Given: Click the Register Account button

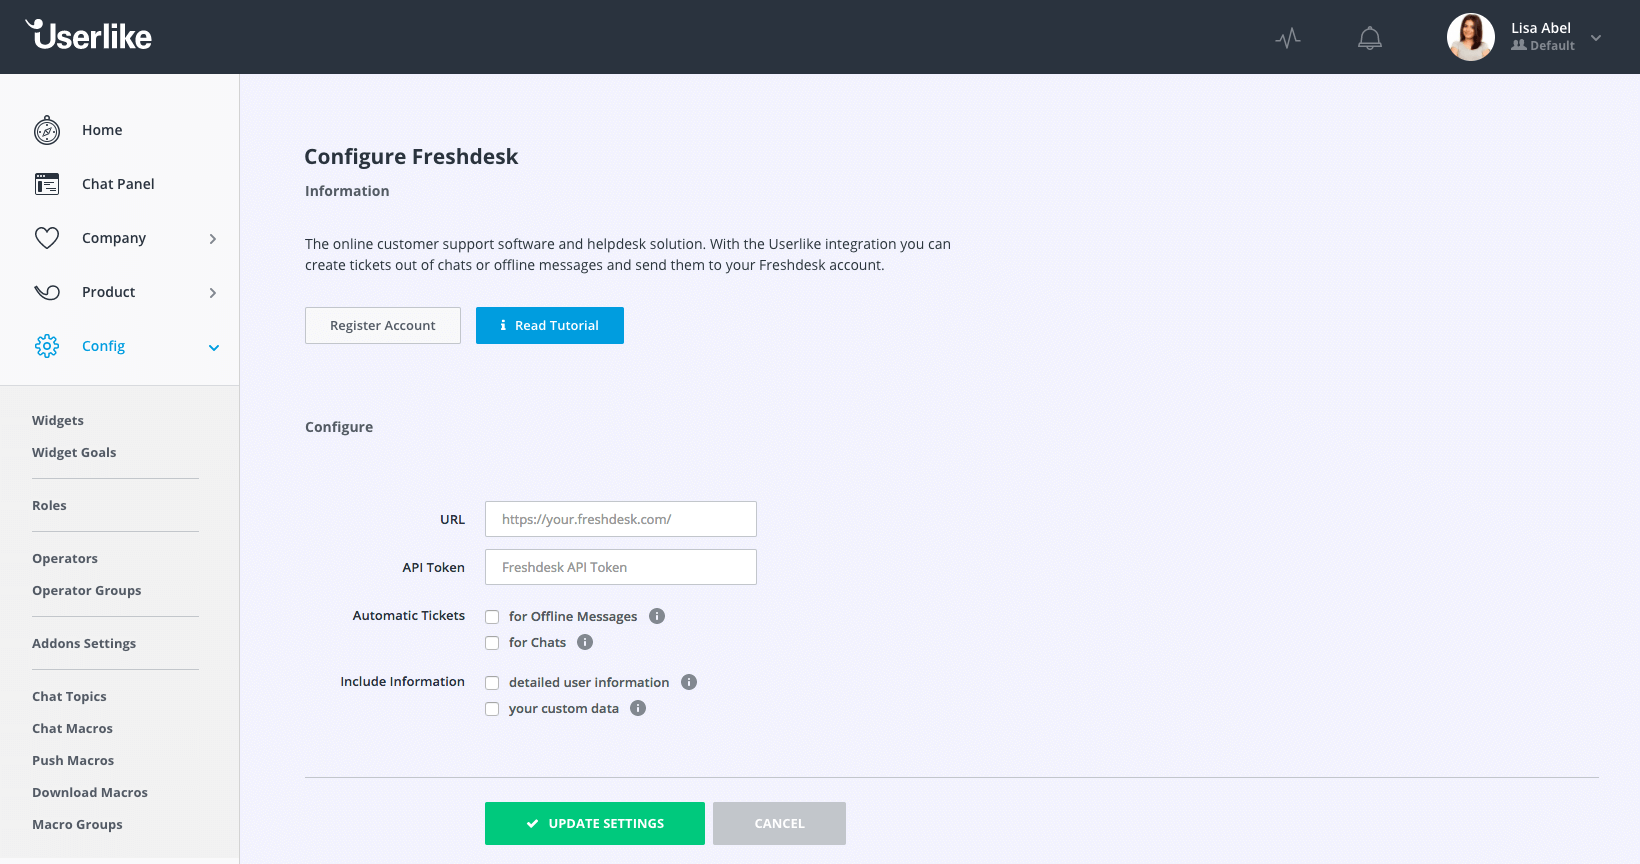Looking at the screenshot, I should point(383,326).
